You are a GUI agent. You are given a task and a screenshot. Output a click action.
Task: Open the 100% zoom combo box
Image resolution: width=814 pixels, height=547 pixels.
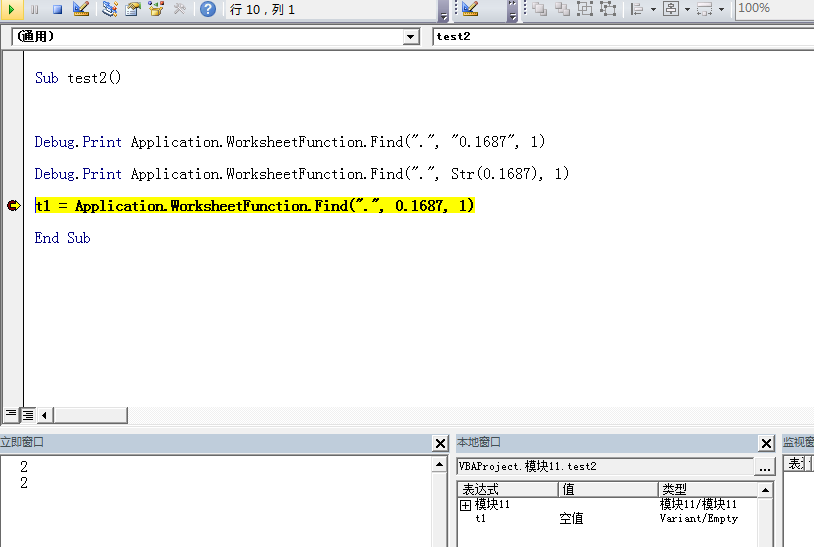click(x=775, y=9)
